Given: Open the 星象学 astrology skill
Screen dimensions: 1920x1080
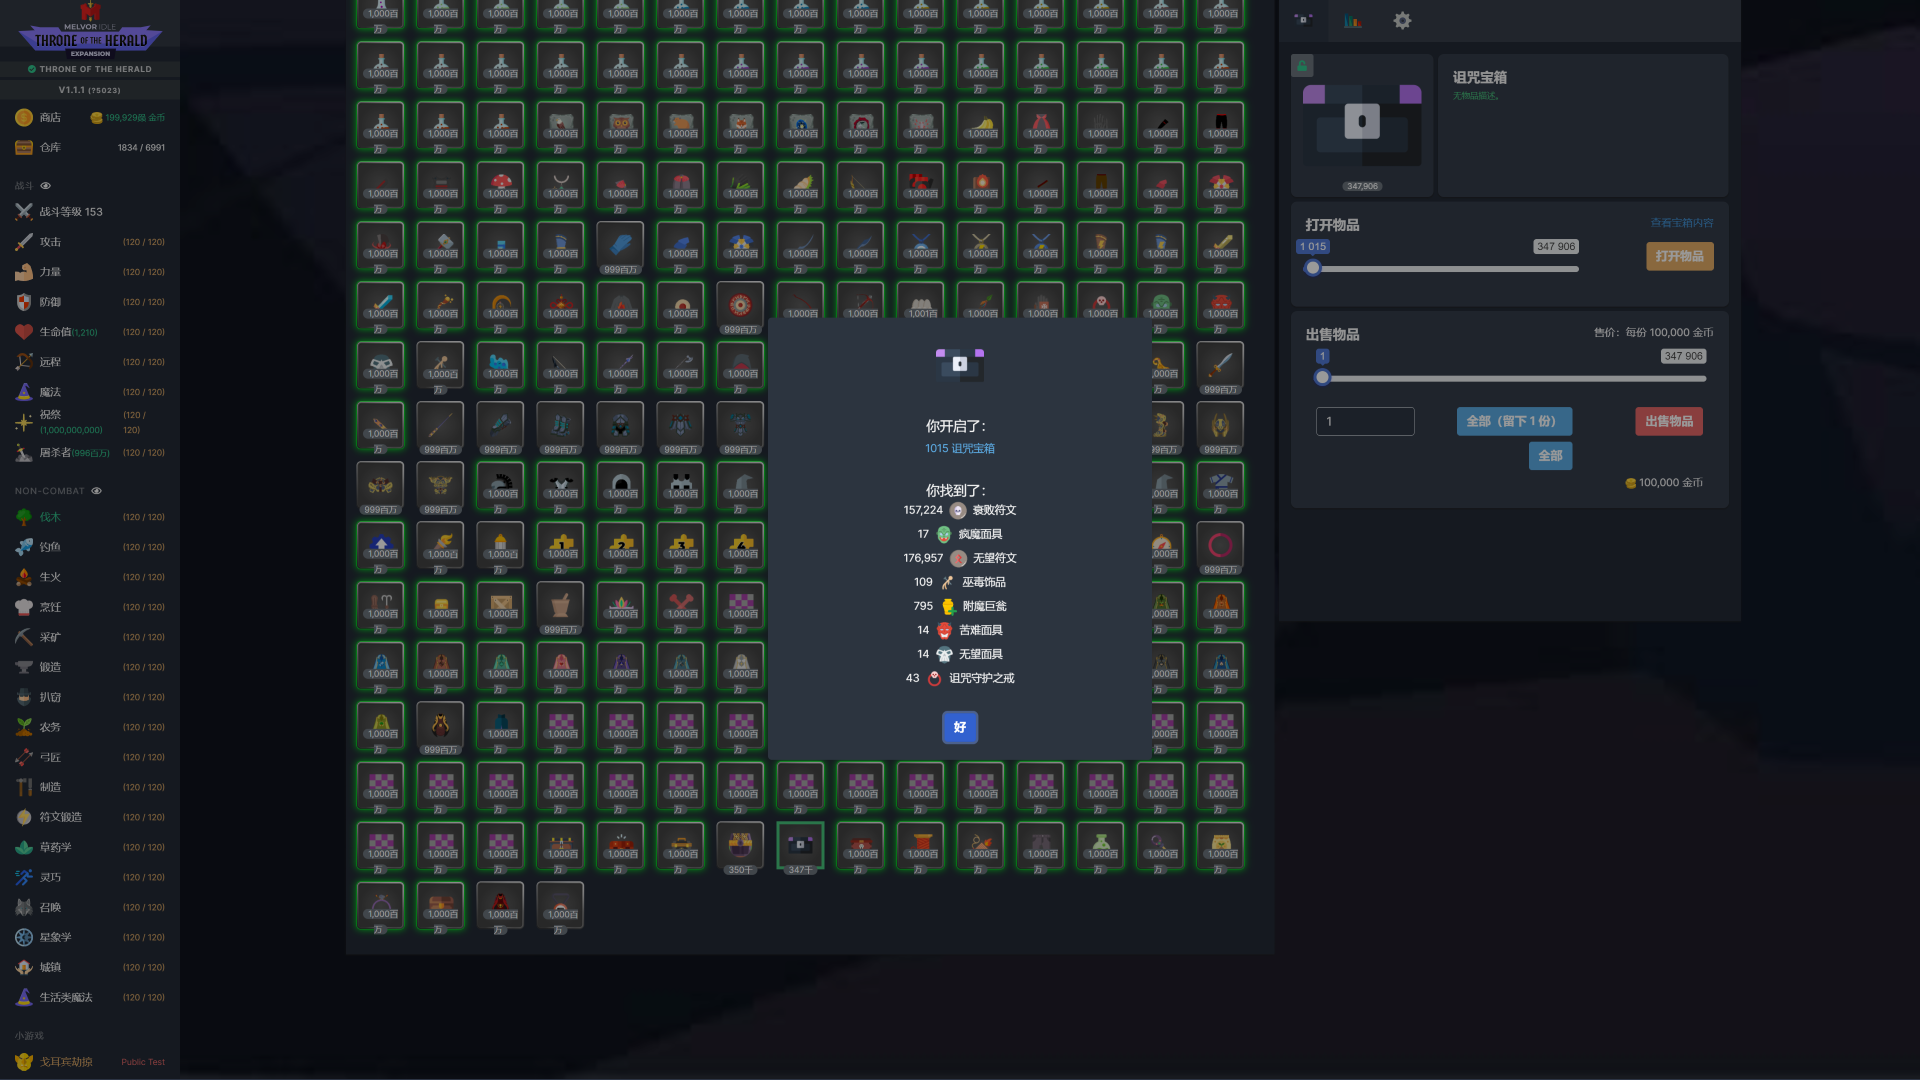Looking at the screenshot, I should click(x=90, y=937).
